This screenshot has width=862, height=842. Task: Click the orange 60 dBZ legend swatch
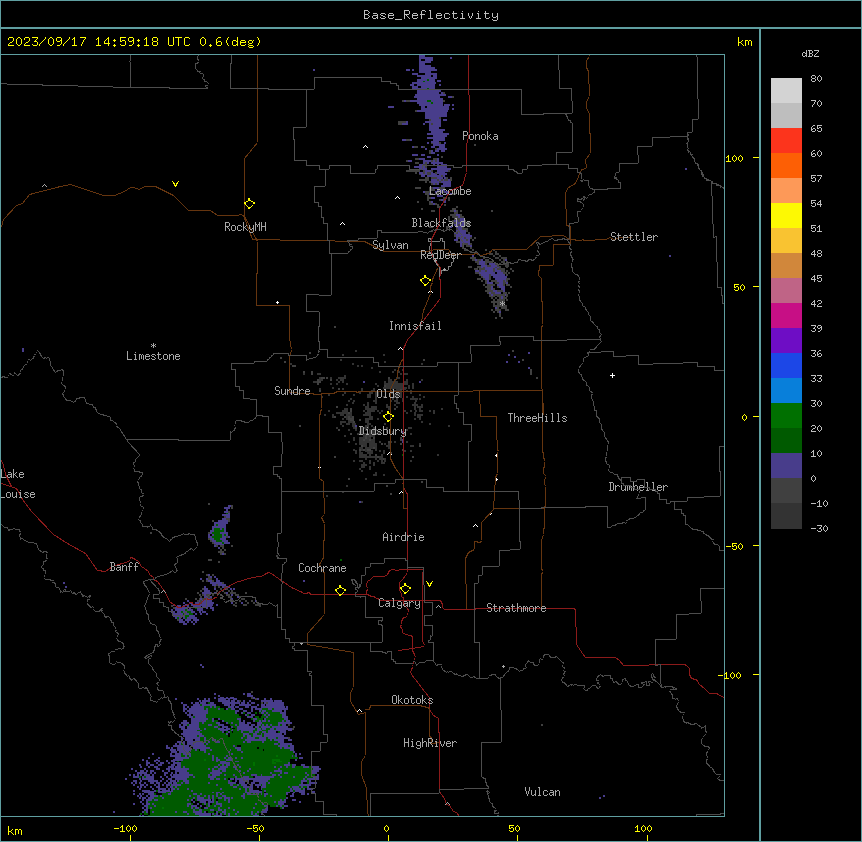pyautogui.click(x=786, y=165)
